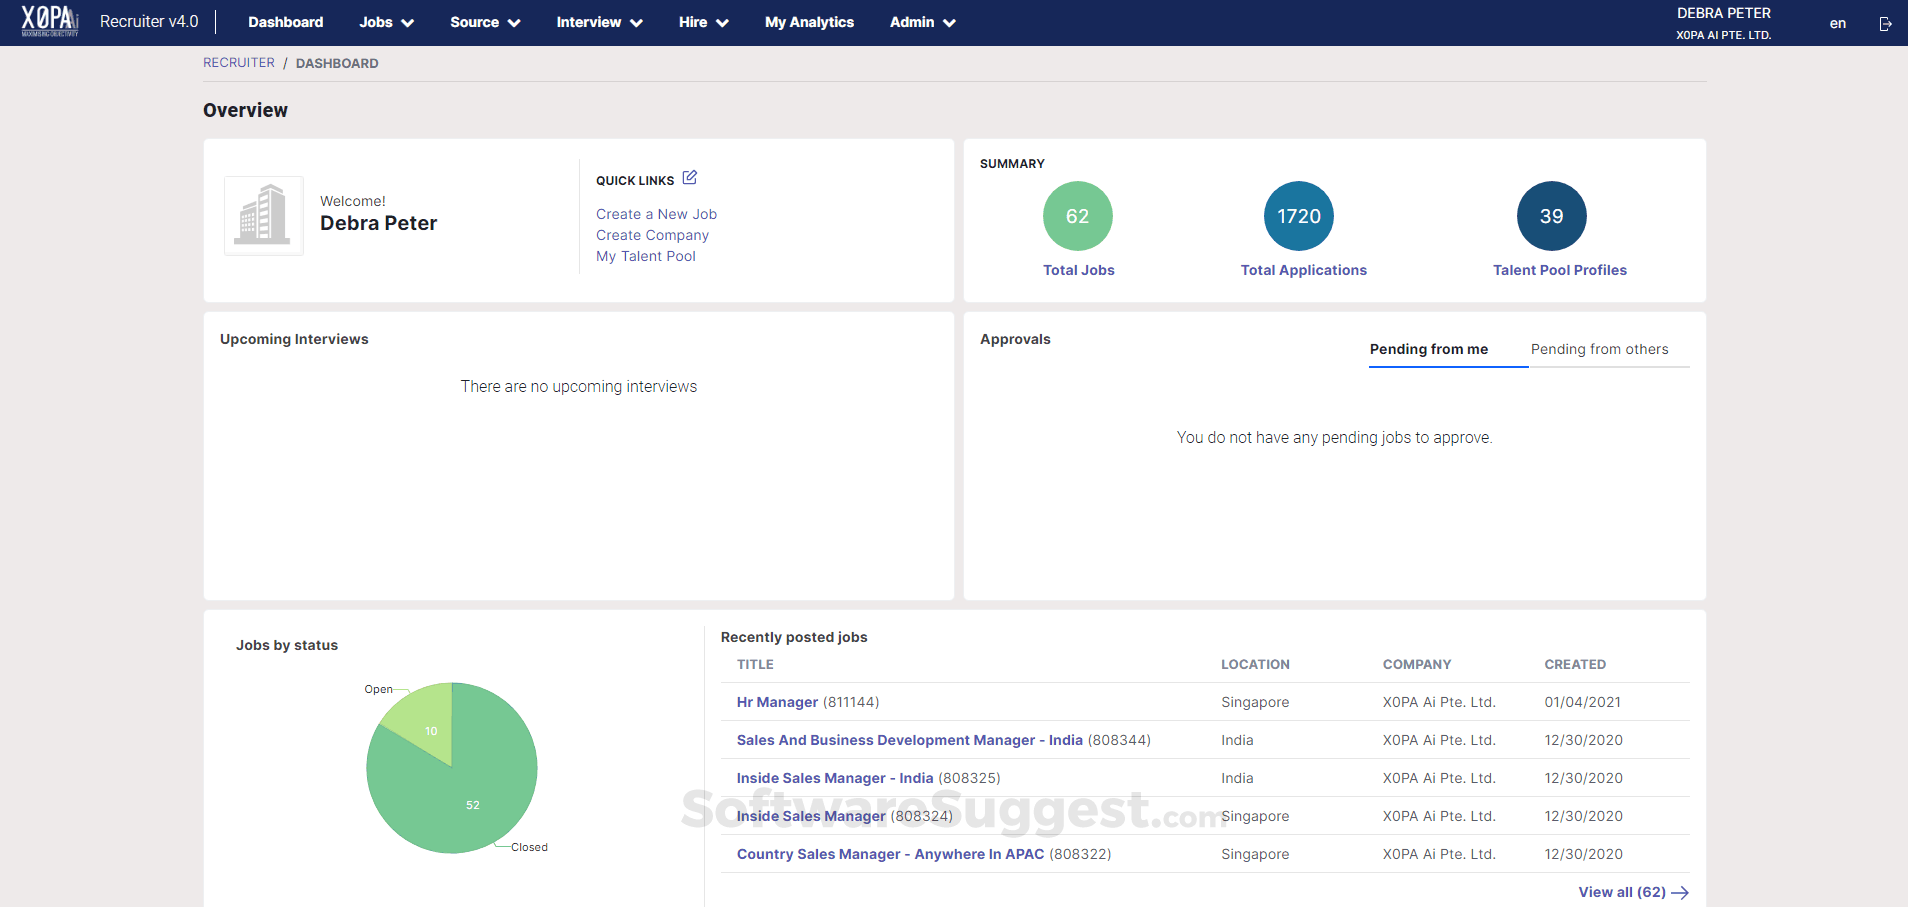Change the language via en selector
The height and width of the screenshot is (907, 1908).
(x=1837, y=24)
